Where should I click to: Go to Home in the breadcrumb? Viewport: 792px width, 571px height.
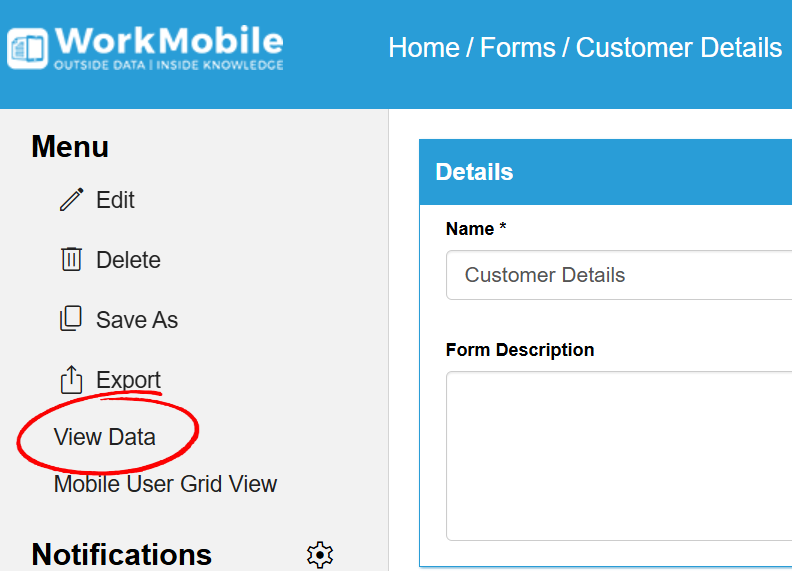click(424, 47)
